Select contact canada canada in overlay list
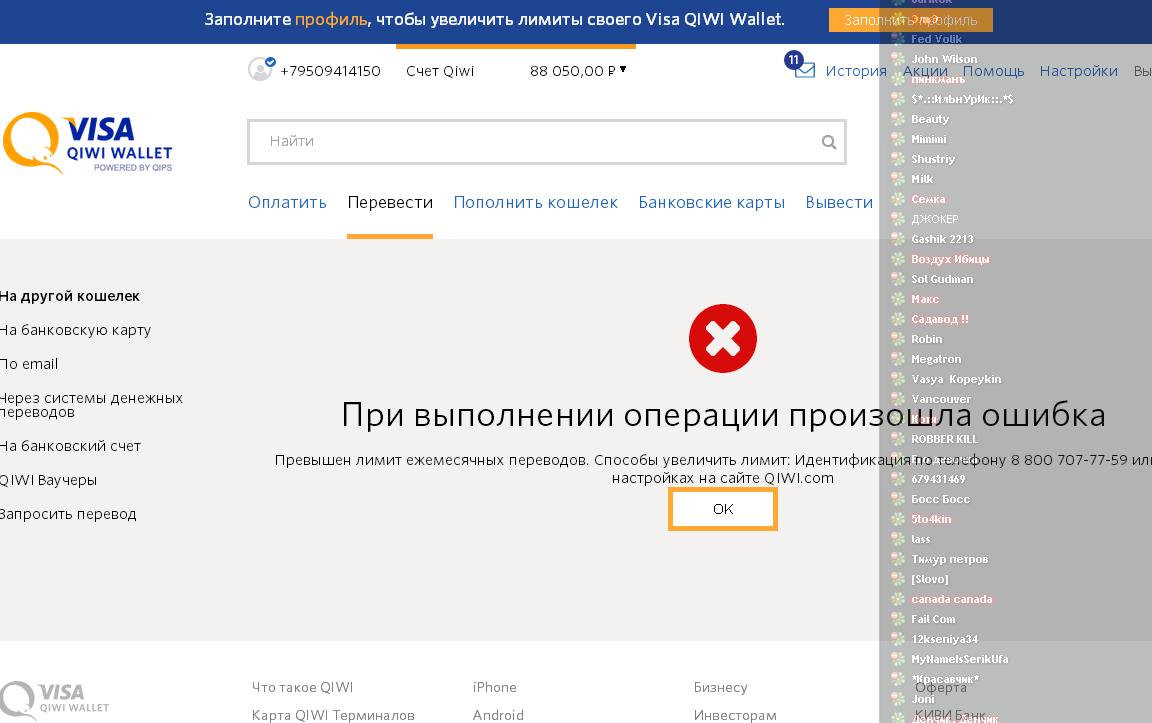The width and height of the screenshot is (1152, 723). (951, 599)
